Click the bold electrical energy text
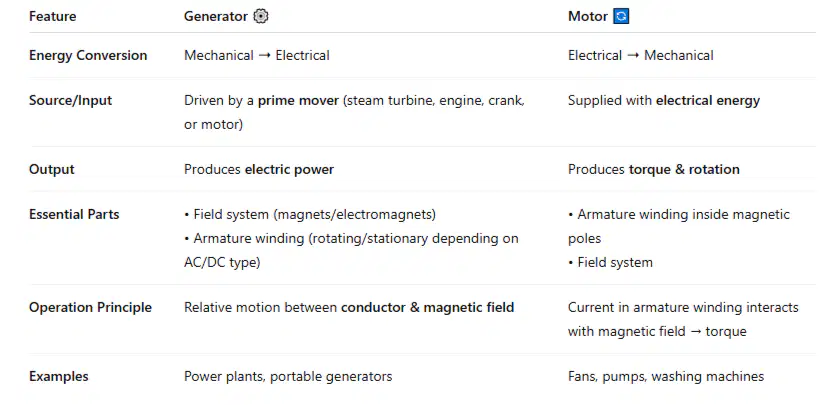 click(x=708, y=101)
